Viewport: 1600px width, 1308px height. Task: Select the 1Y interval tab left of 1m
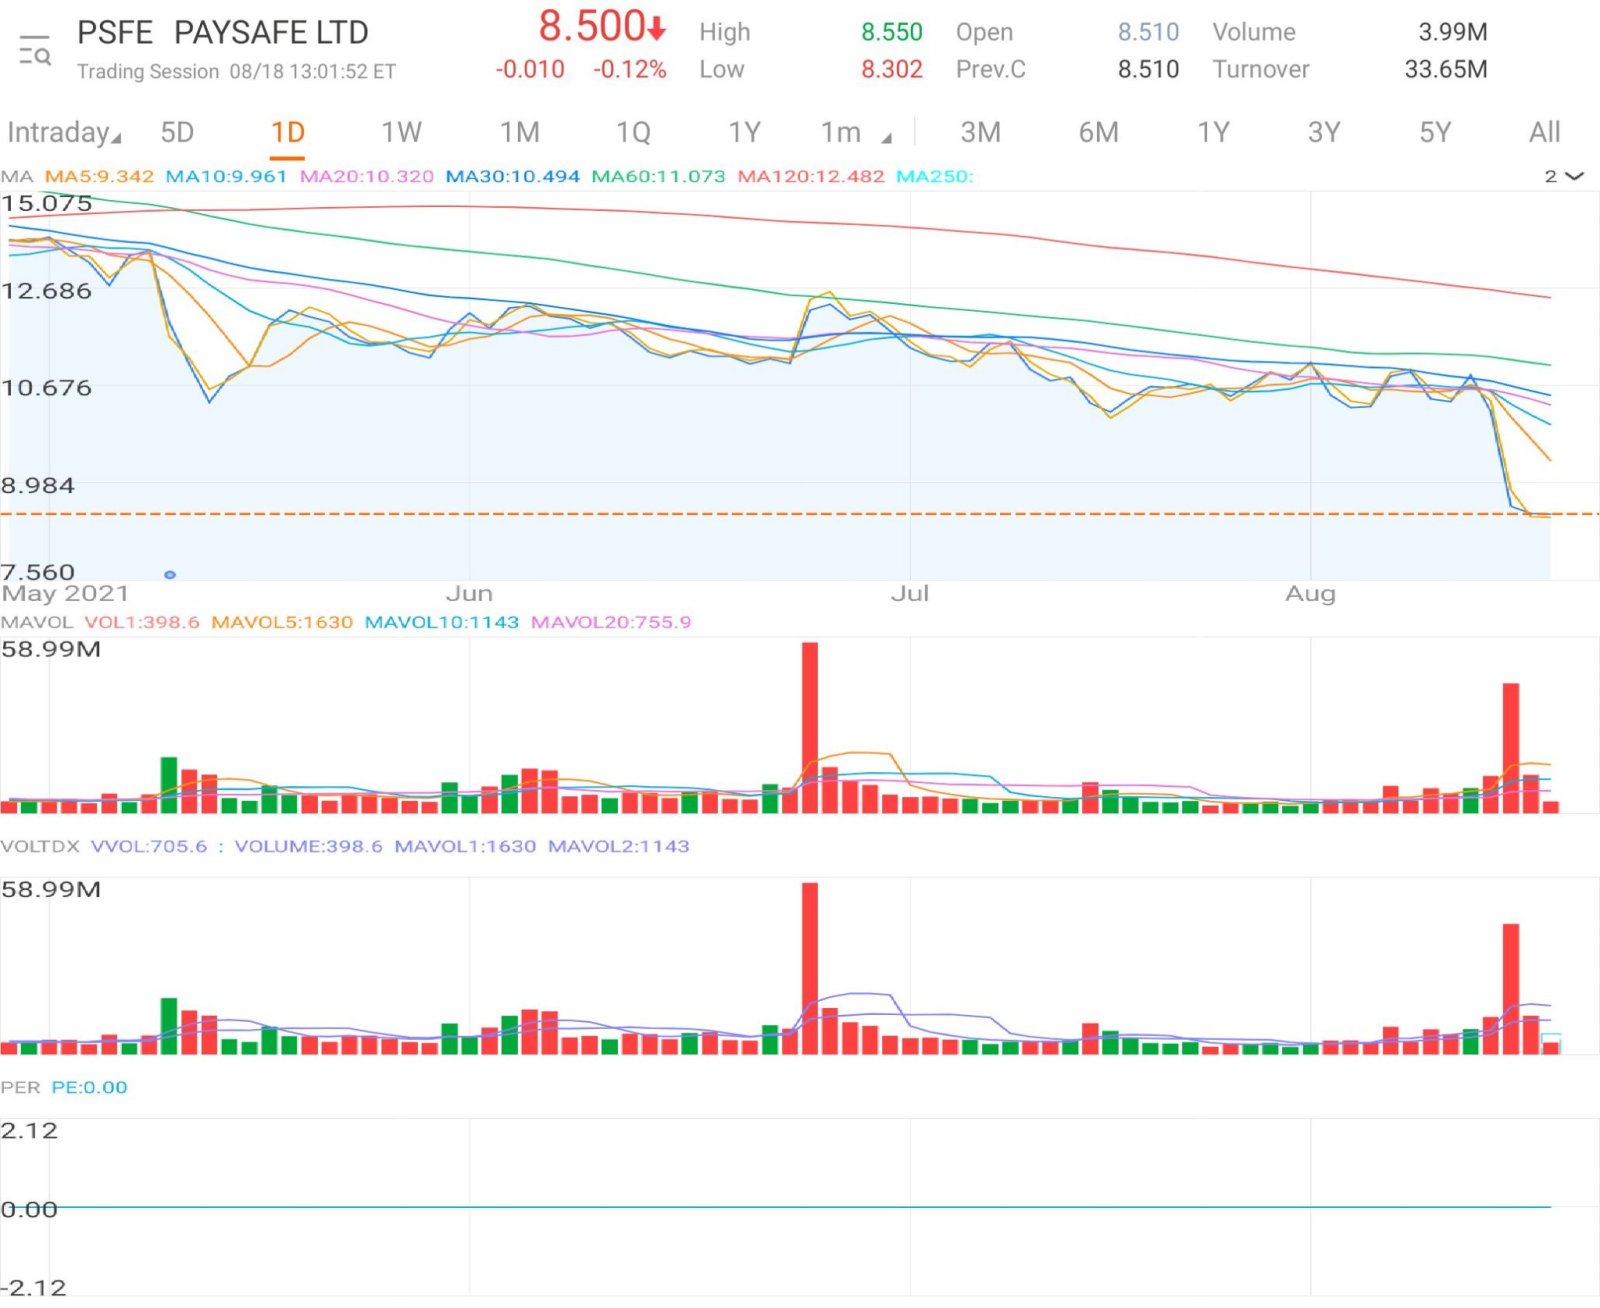pyautogui.click(x=745, y=133)
